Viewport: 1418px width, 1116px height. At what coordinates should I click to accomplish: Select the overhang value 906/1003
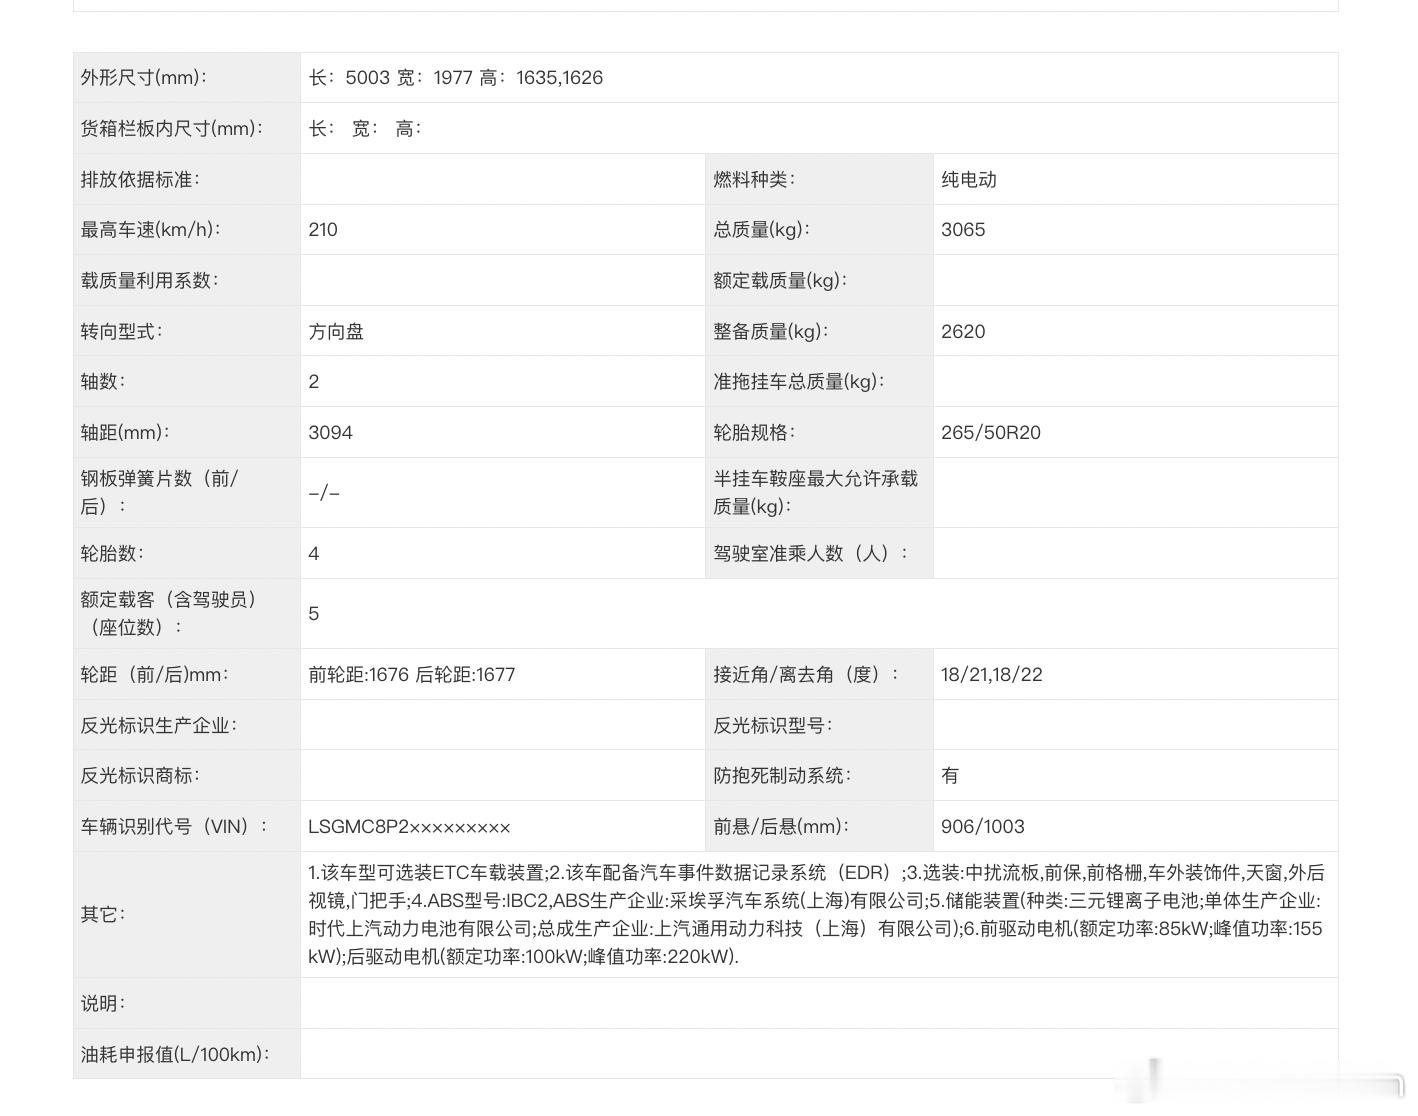click(983, 827)
